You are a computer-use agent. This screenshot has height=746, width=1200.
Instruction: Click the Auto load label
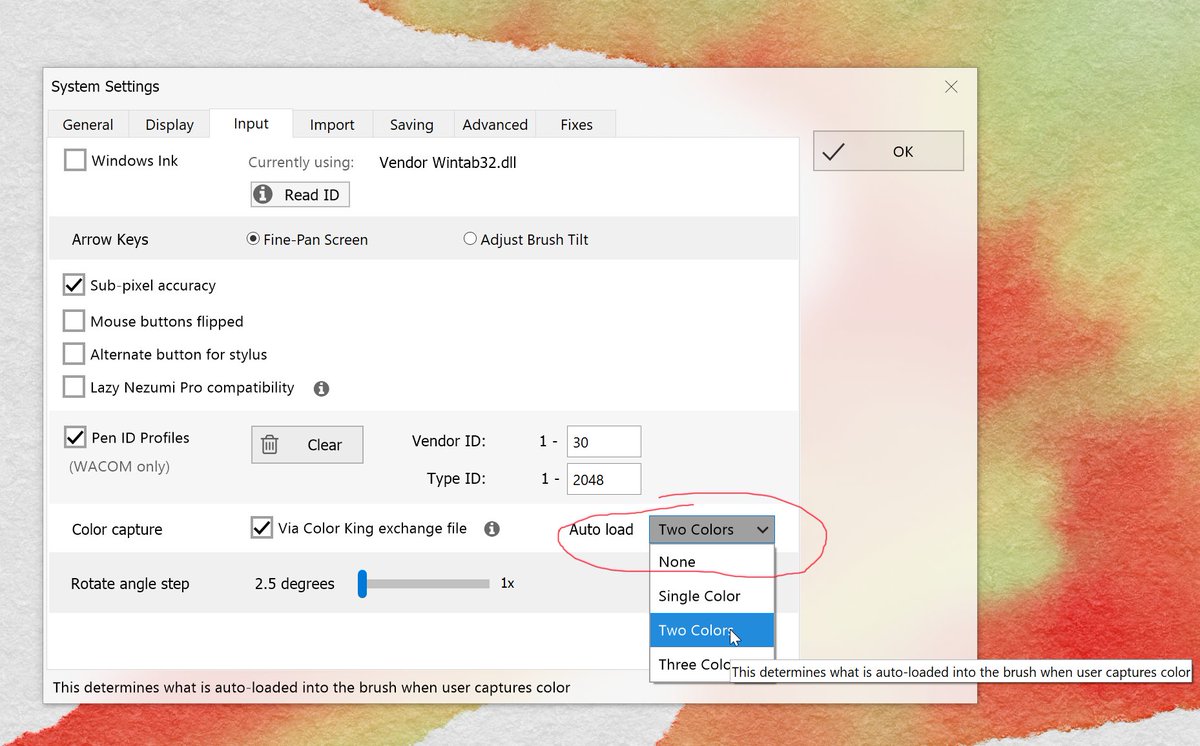coord(601,530)
